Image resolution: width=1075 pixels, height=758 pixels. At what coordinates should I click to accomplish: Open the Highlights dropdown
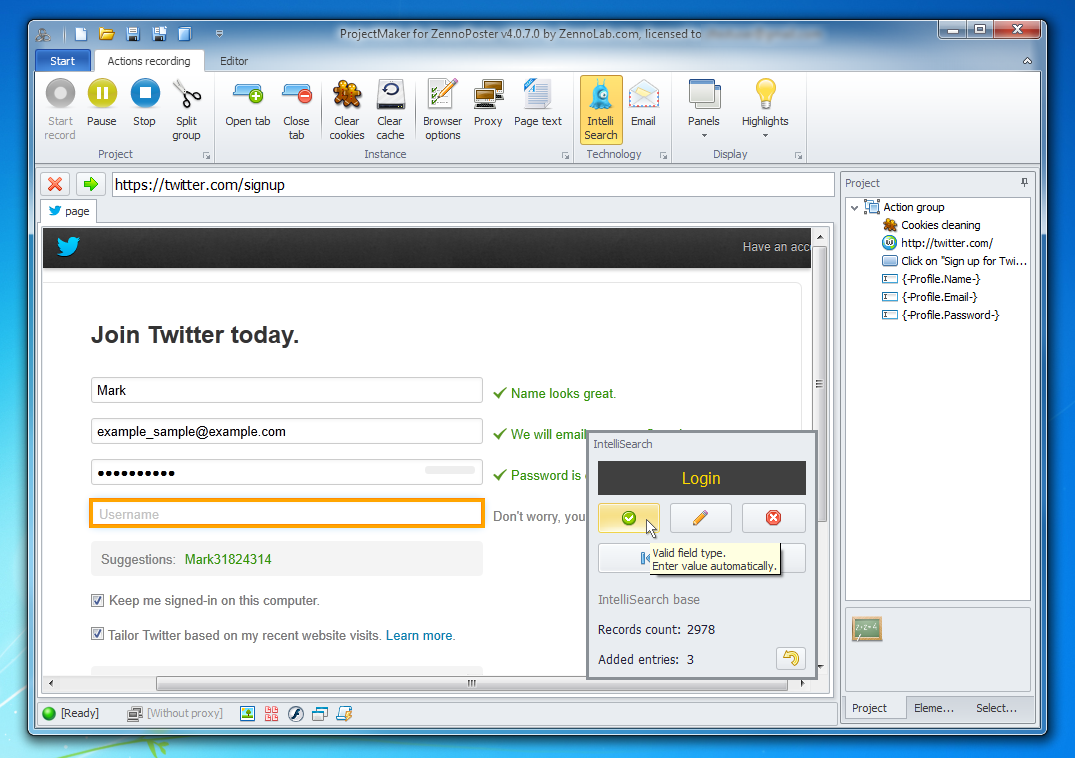(765, 108)
